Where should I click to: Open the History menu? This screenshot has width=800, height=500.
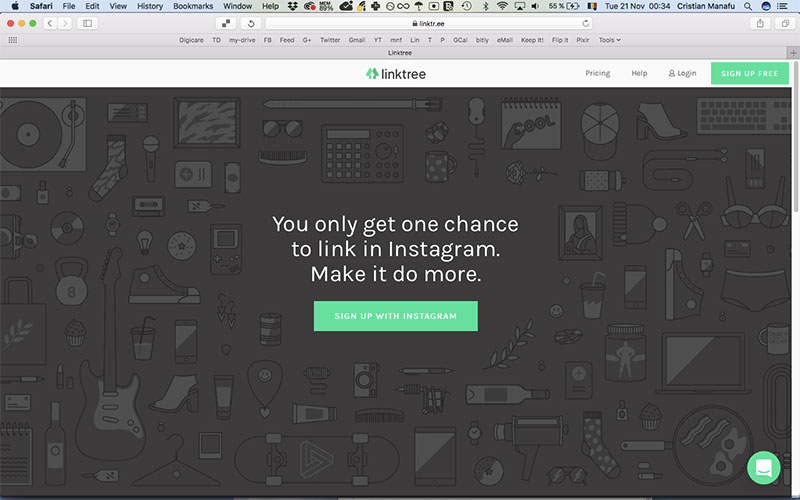tap(150, 6)
